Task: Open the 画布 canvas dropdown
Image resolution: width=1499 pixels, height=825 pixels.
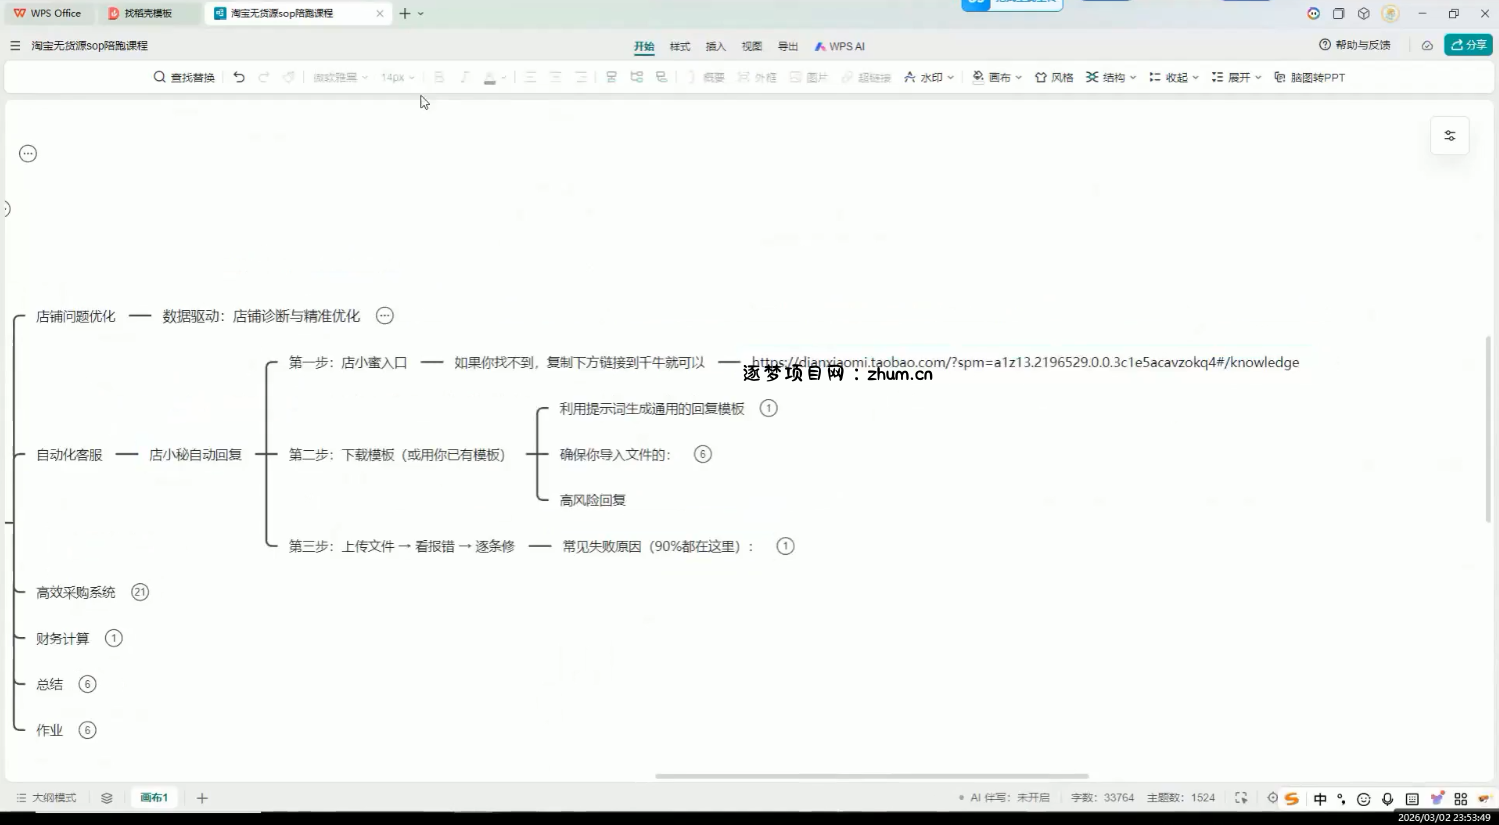Action: pos(997,77)
